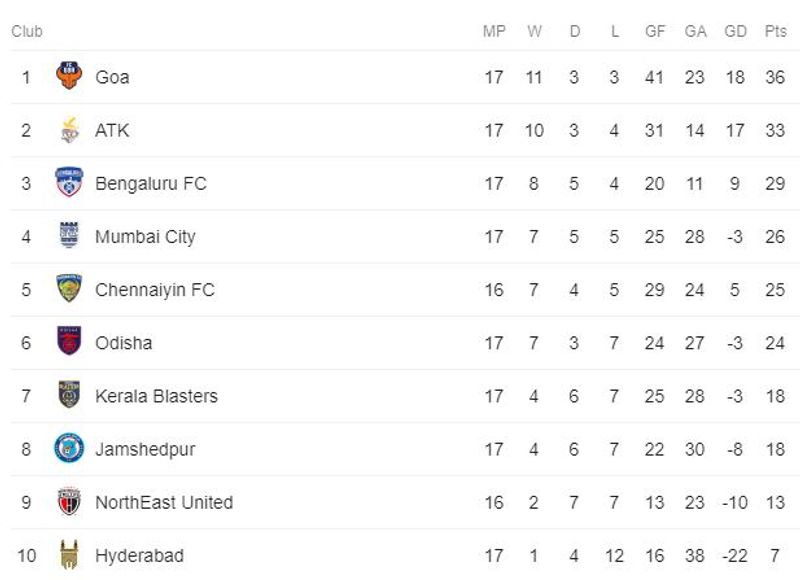Image resolution: width=800 pixels, height=580 pixels.
Task: Click the Jamshedpur club crest
Action: point(69,448)
